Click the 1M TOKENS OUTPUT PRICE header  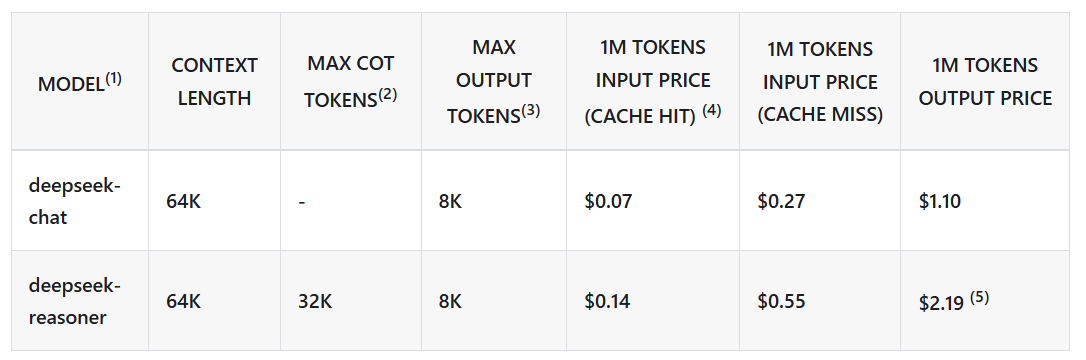coord(985,82)
